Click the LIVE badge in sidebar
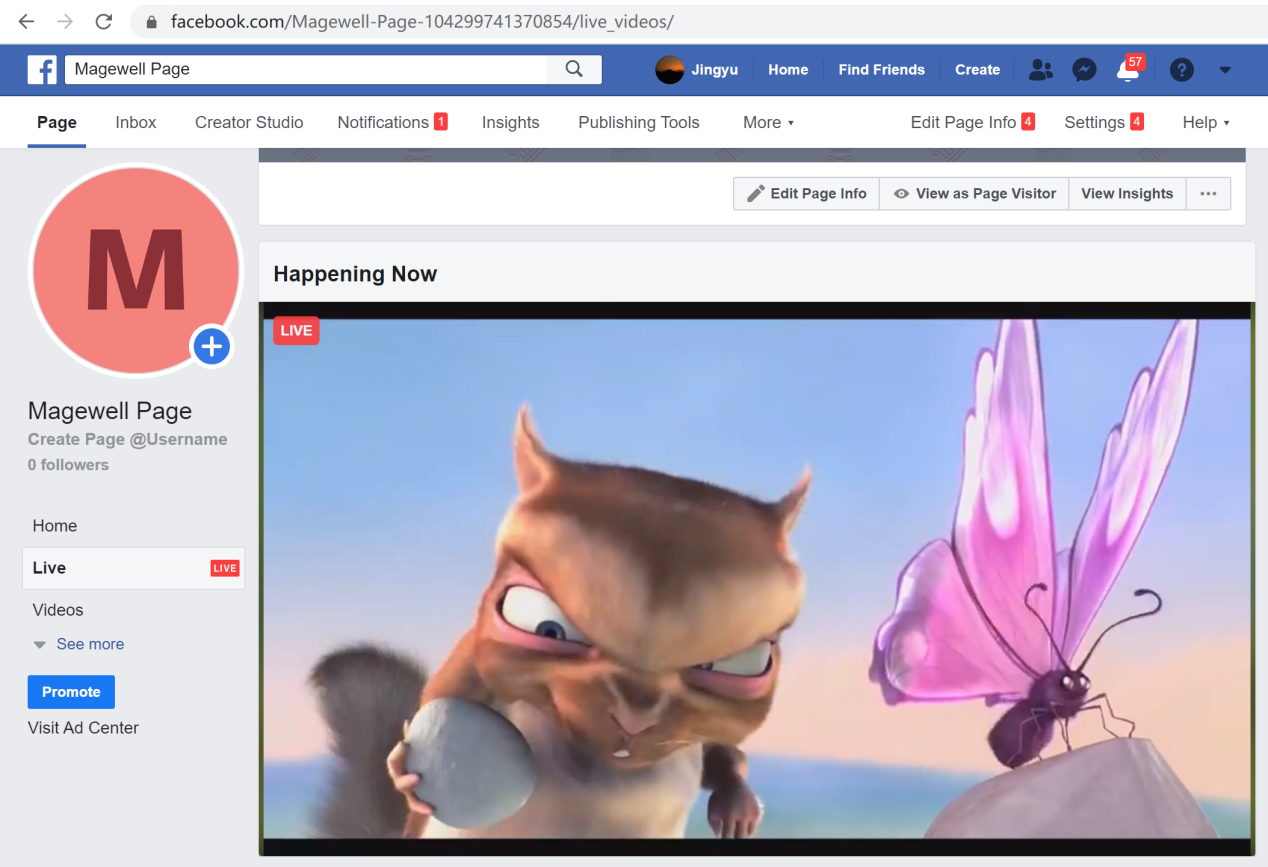The height and width of the screenshot is (867, 1268). pos(225,568)
